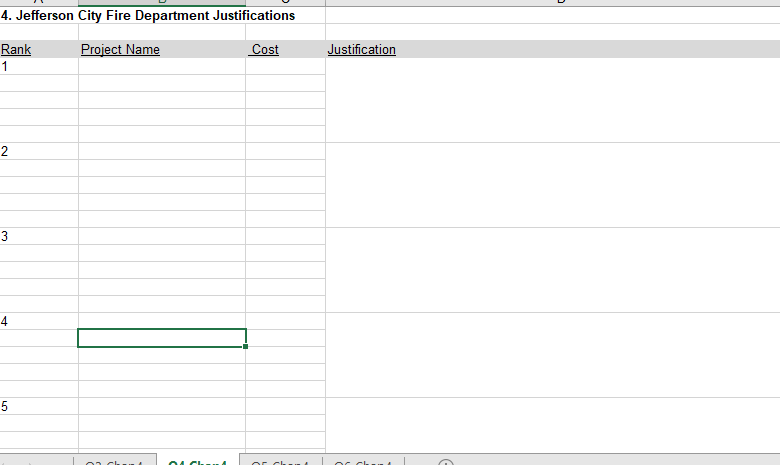Select the cell containing rank 5
Image resolution: width=780 pixels, height=465 pixels.
click(39, 406)
